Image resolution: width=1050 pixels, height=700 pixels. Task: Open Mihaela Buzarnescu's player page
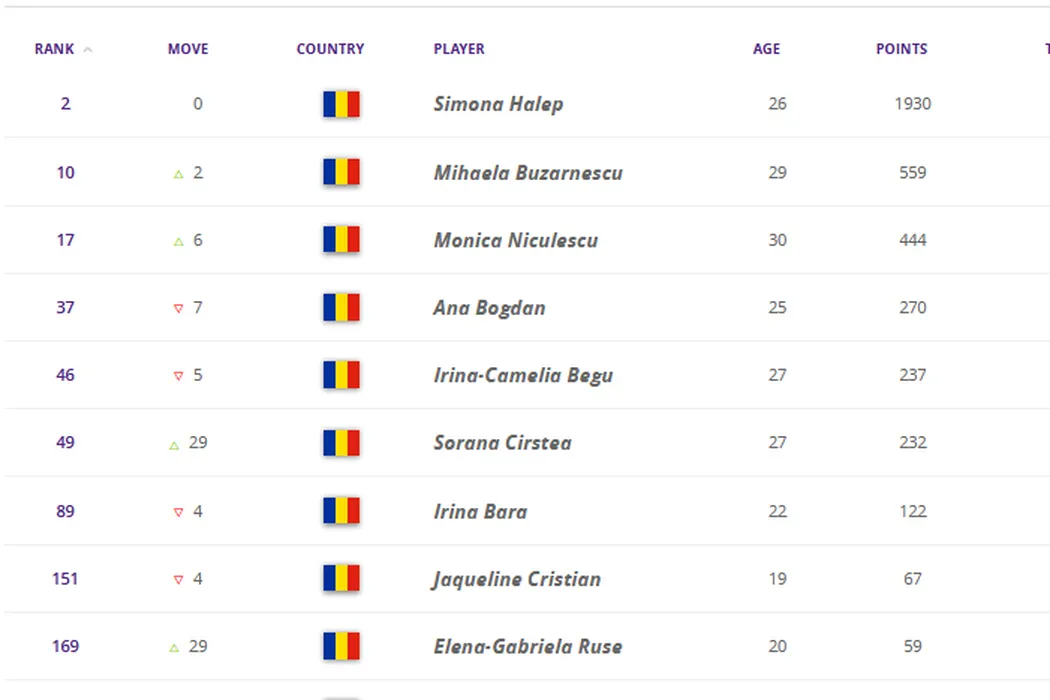(528, 172)
